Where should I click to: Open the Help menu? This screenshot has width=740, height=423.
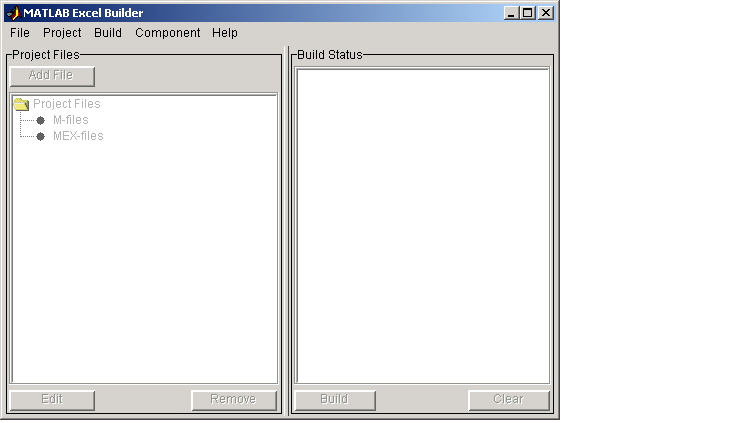pos(225,33)
